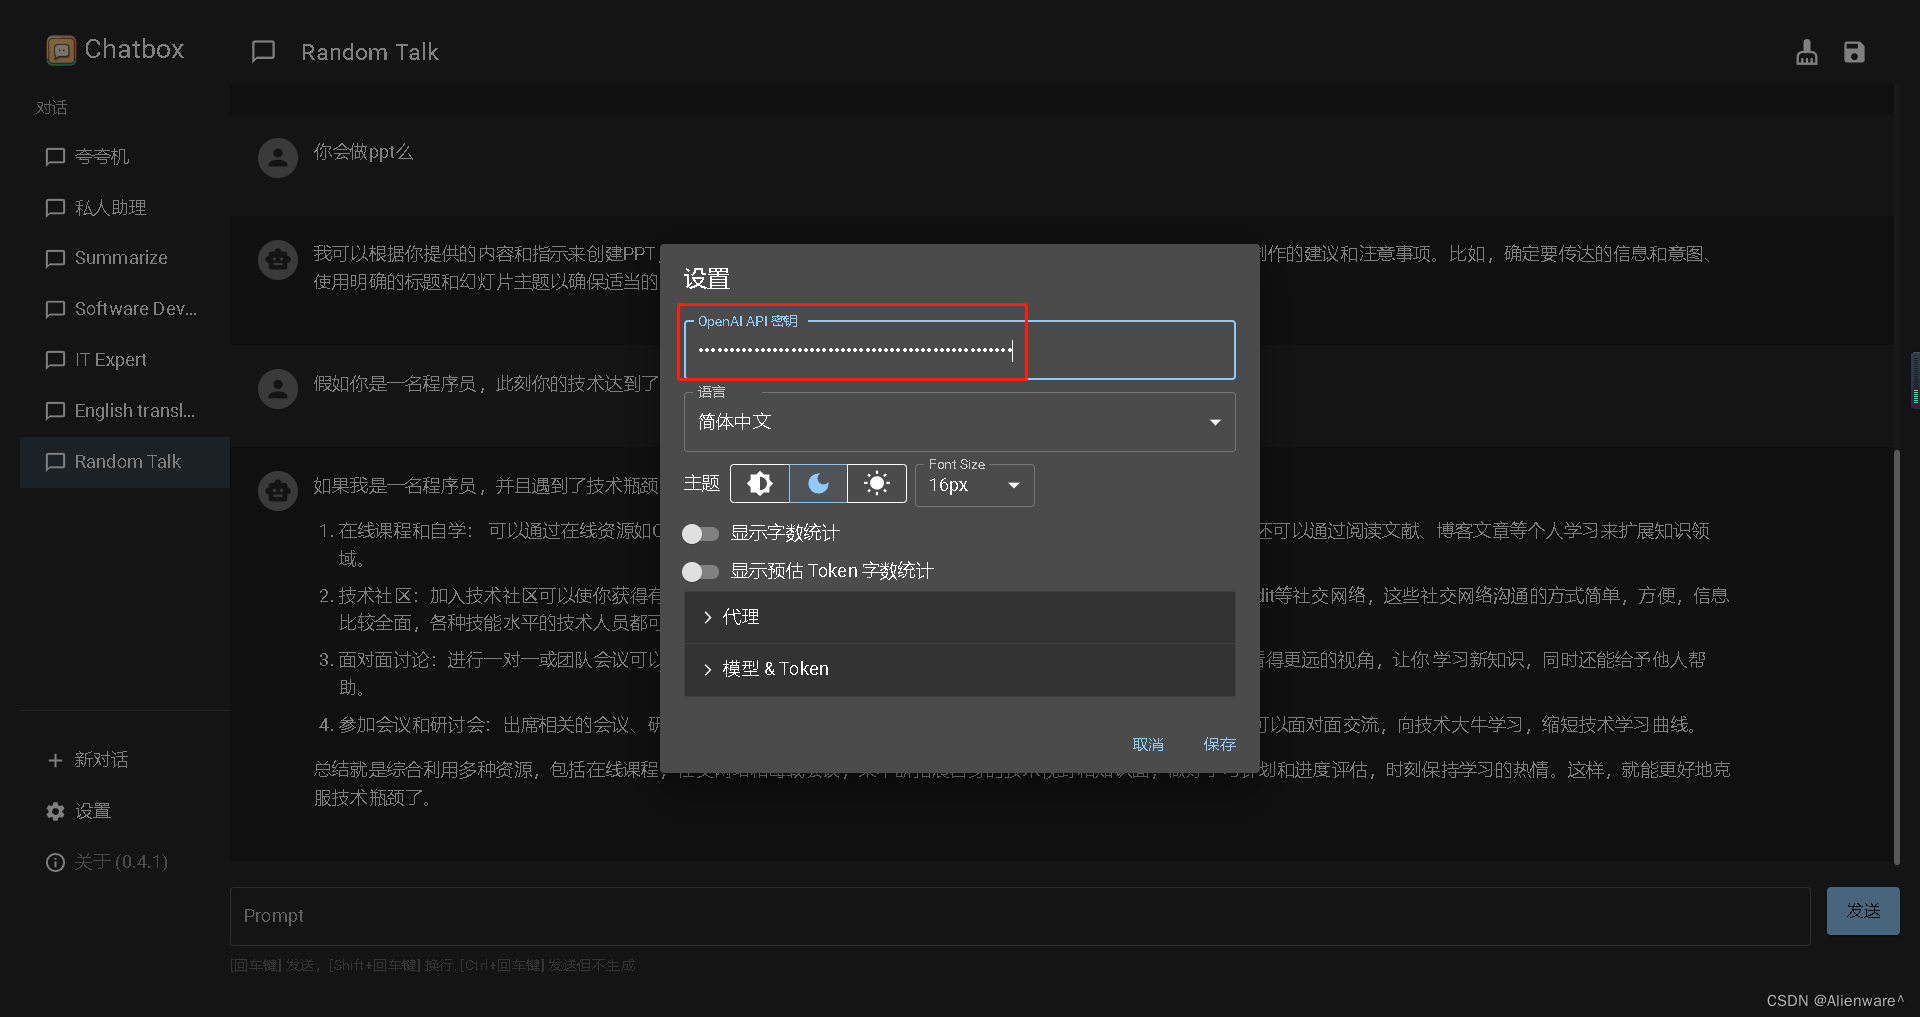Click the bot avatar beside 我可以根据你提供的内容
The height and width of the screenshot is (1017, 1920).
278,260
